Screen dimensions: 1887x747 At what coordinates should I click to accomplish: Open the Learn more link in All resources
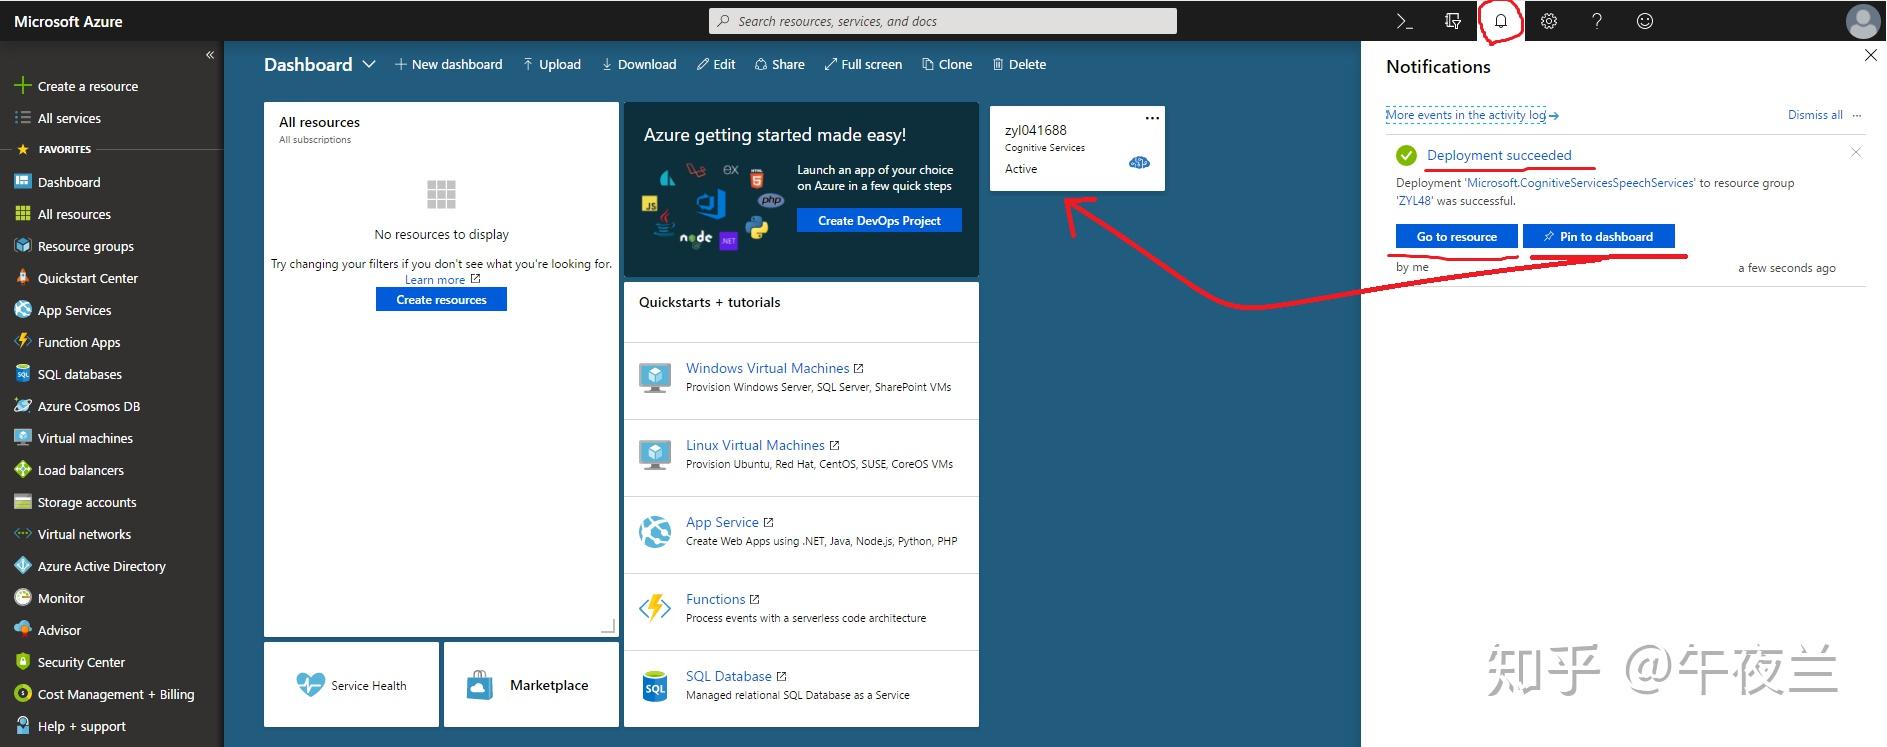click(x=442, y=280)
